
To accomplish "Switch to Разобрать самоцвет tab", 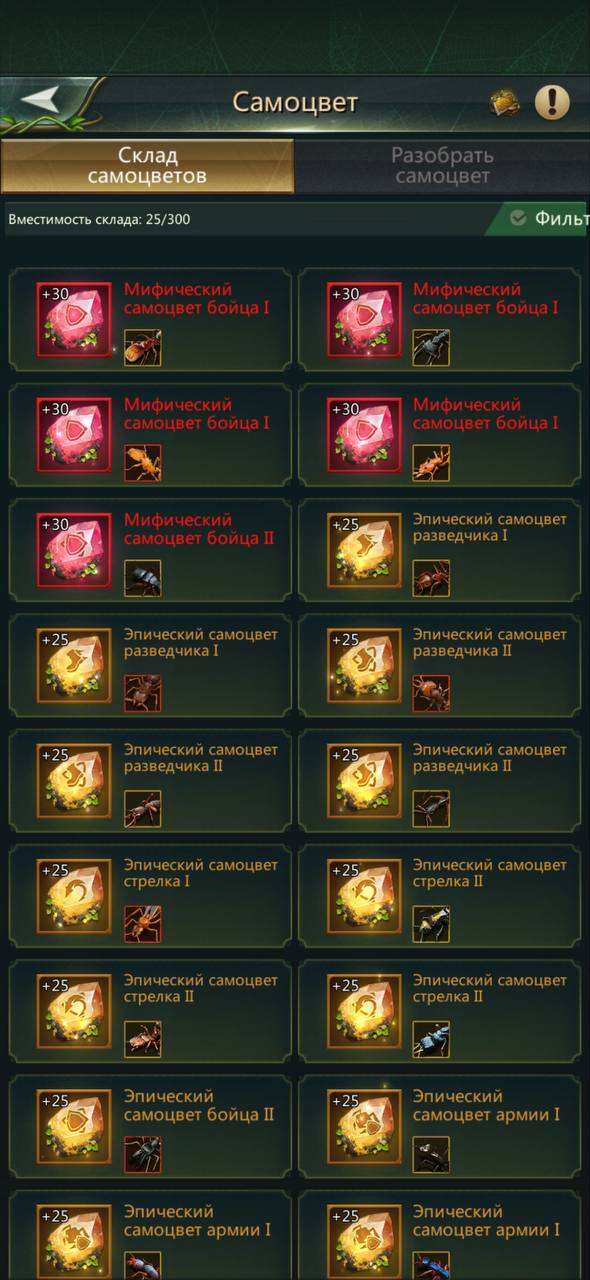I will tap(442, 166).
